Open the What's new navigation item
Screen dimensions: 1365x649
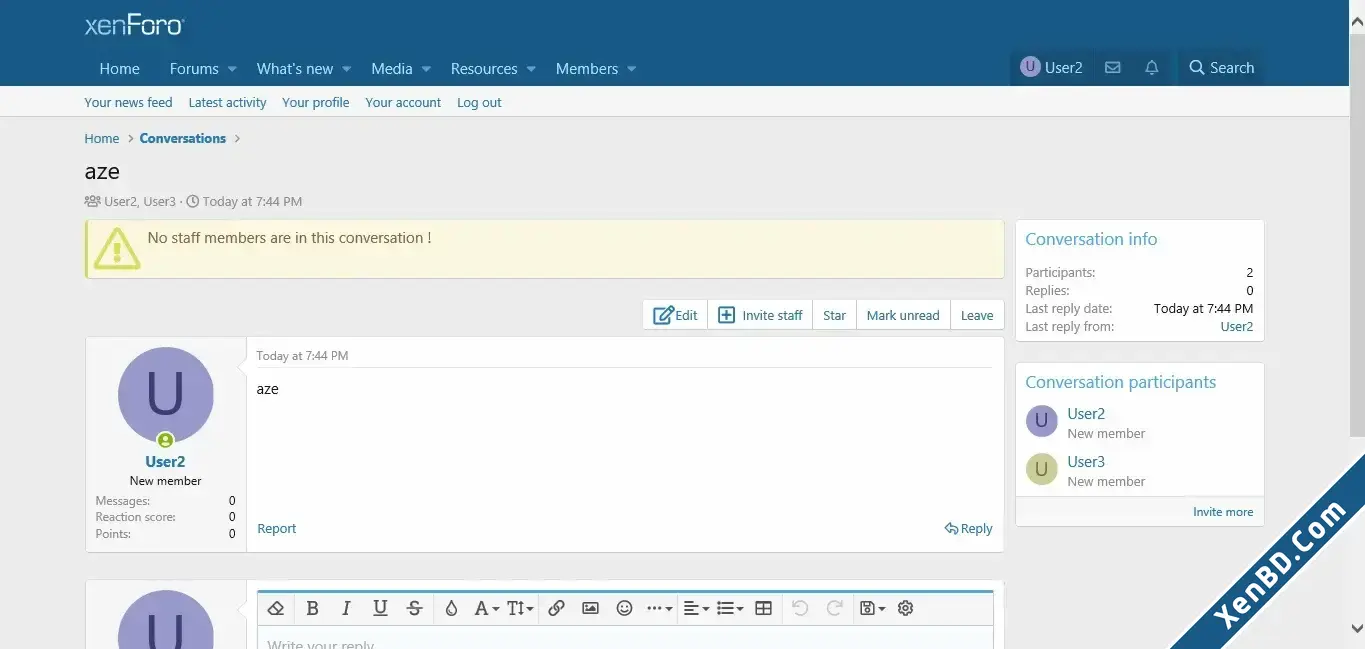click(x=295, y=69)
